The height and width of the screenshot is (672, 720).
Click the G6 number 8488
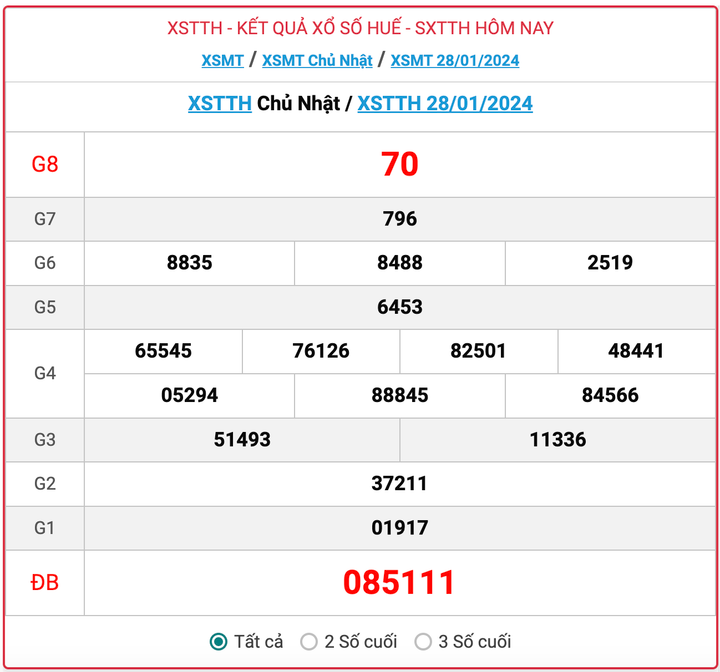399,263
